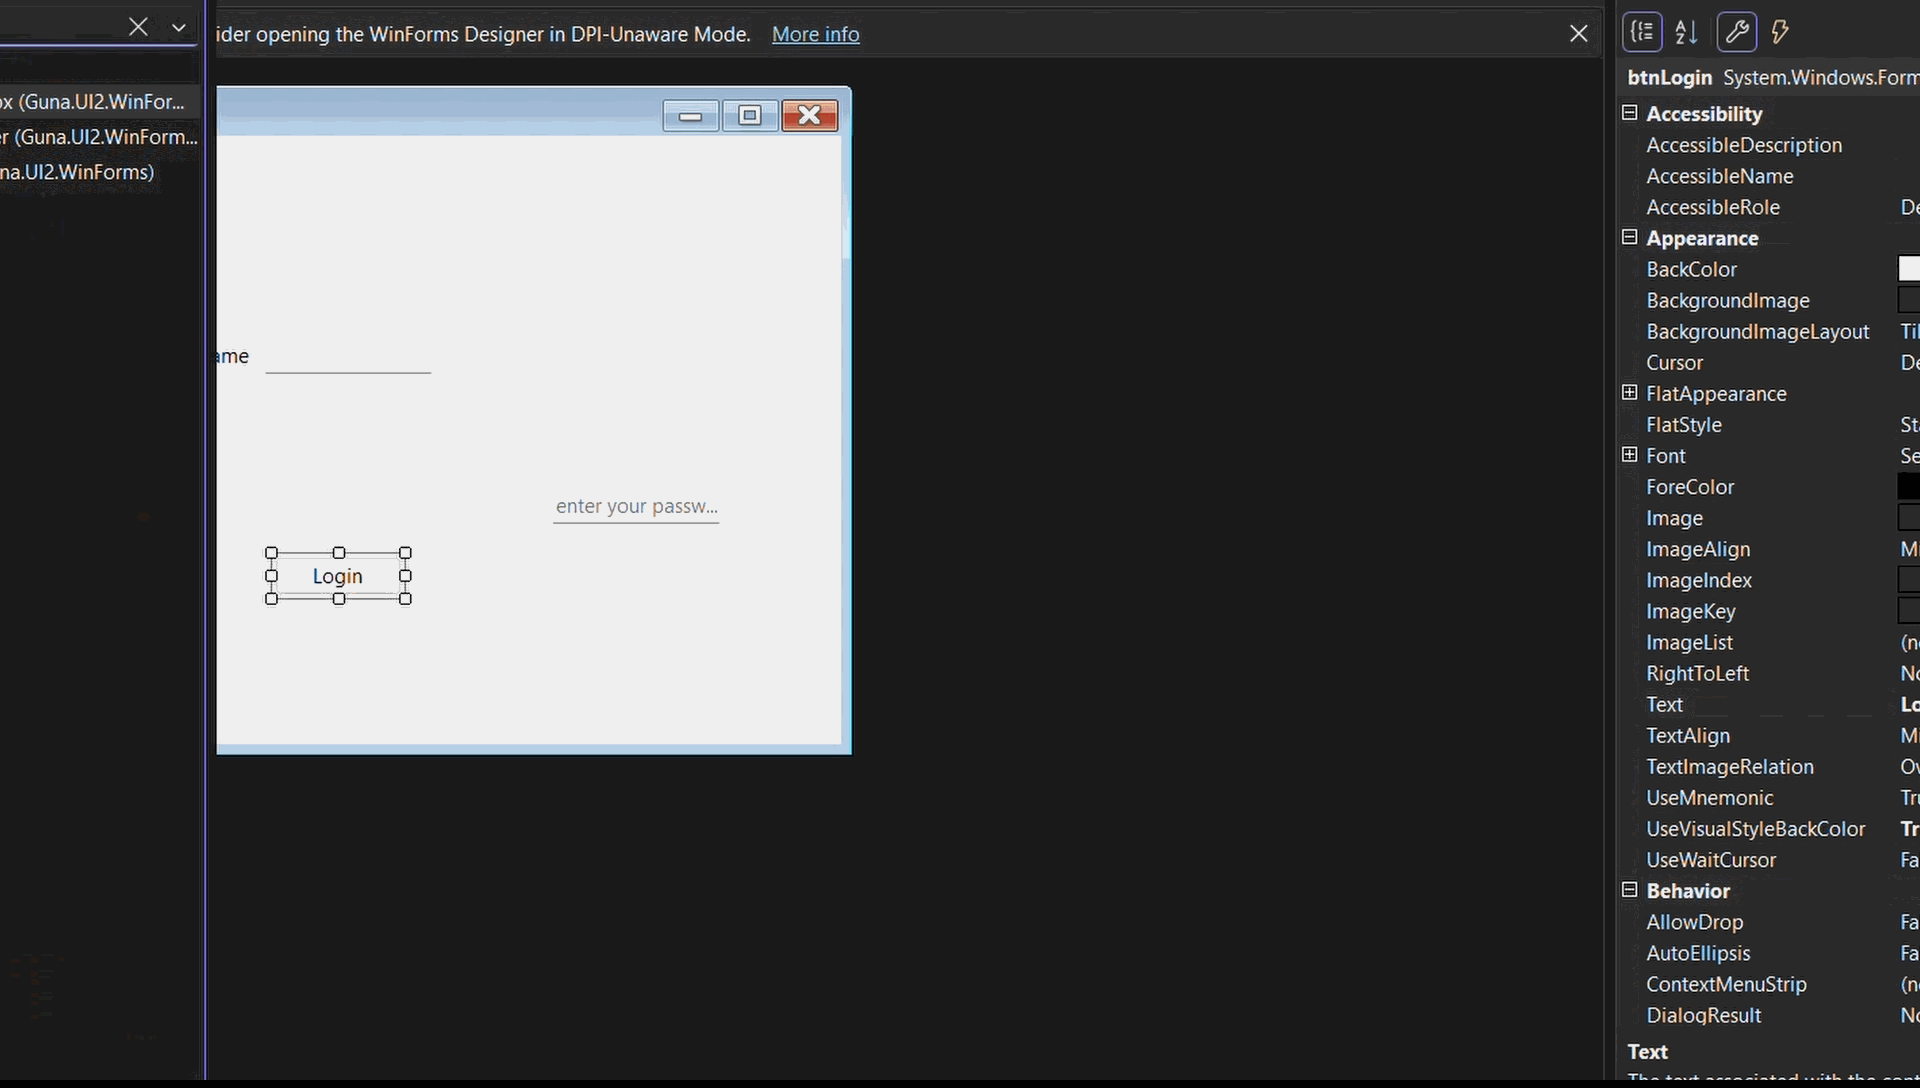Select the UseVisualStyleBackColor property
The height and width of the screenshot is (1088, 1920).
click(1755, 828)
